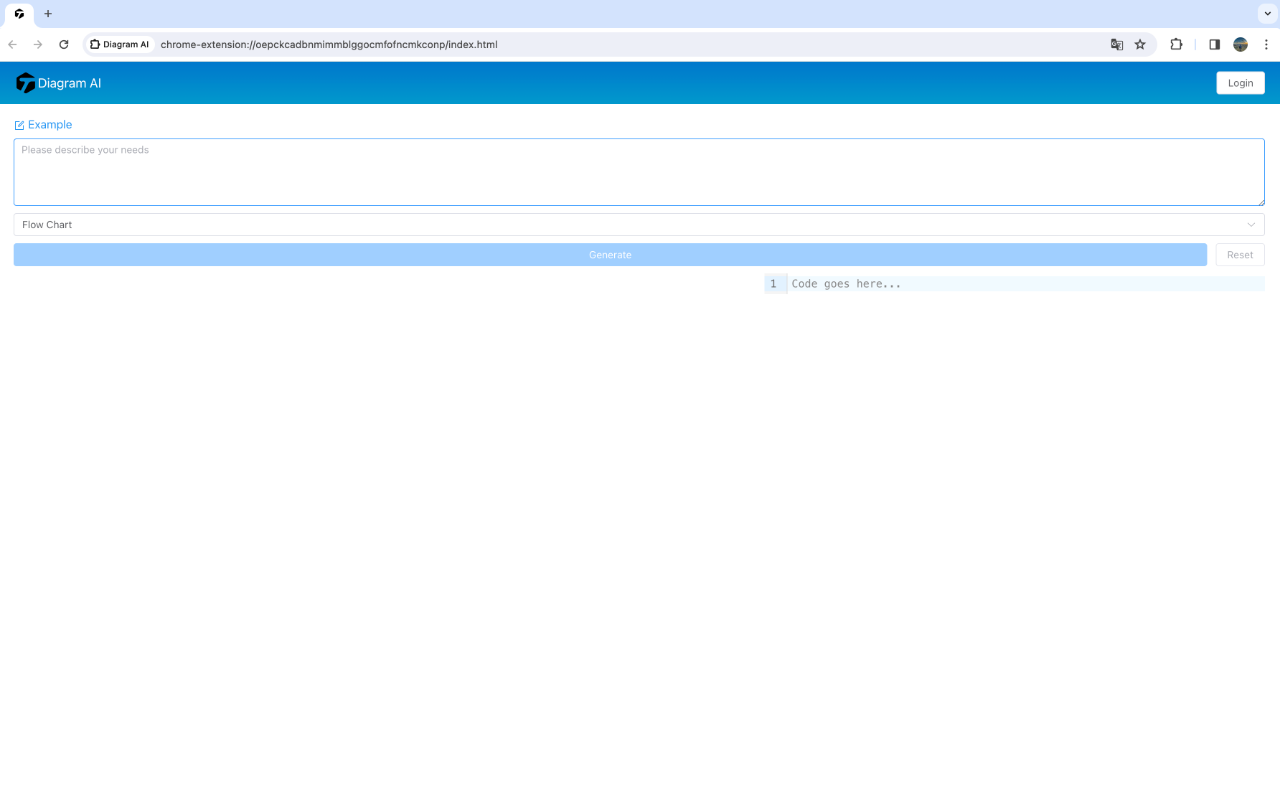
Task: Open the Chrome profile avatar
Action: [1240, 44]
